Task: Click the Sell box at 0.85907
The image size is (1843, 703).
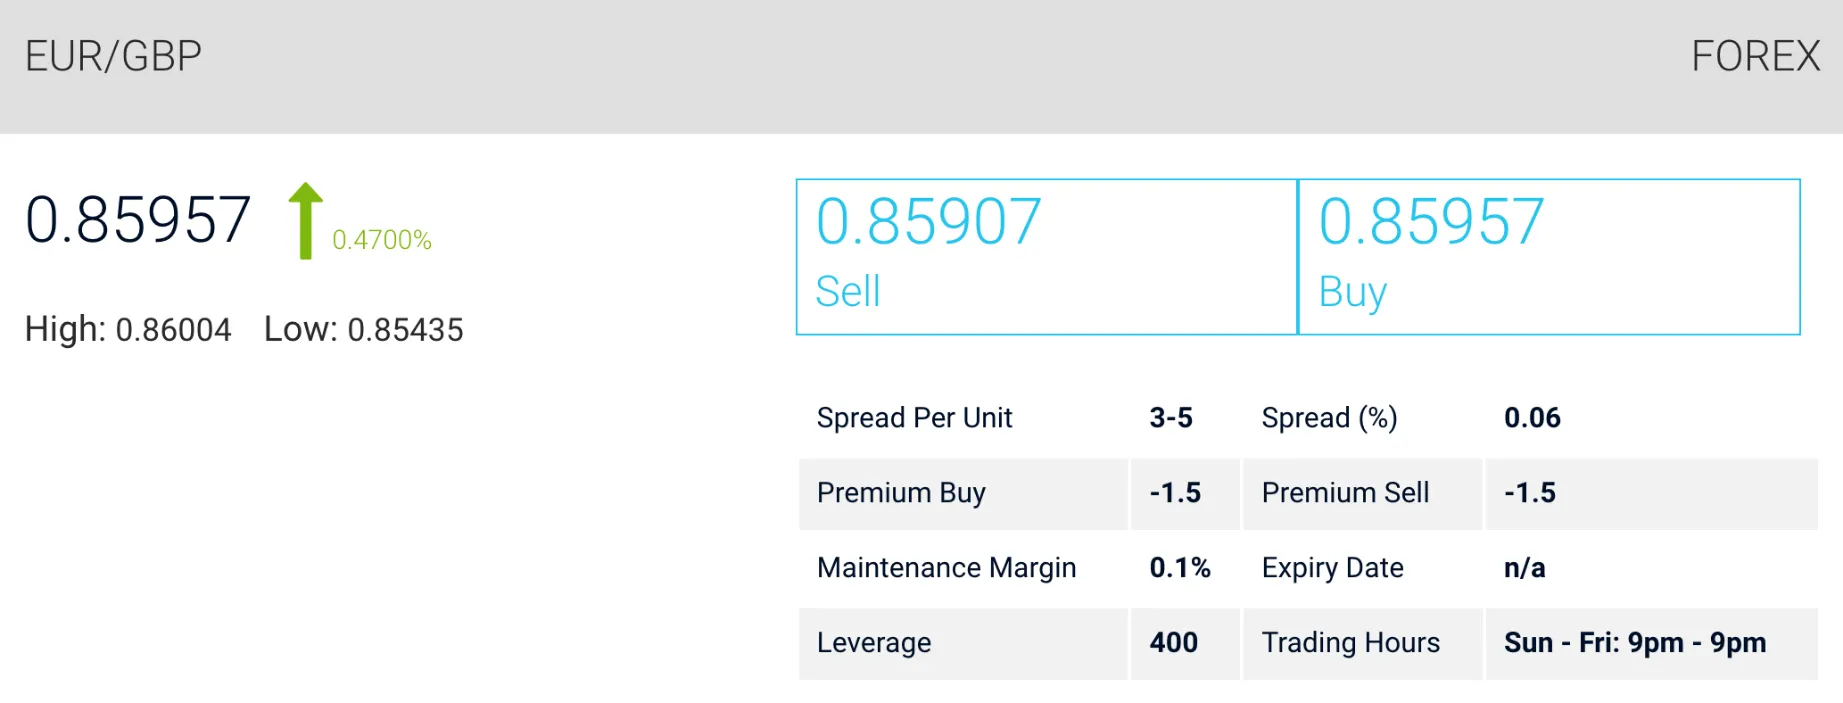Action: click(x=1046, y=256)
